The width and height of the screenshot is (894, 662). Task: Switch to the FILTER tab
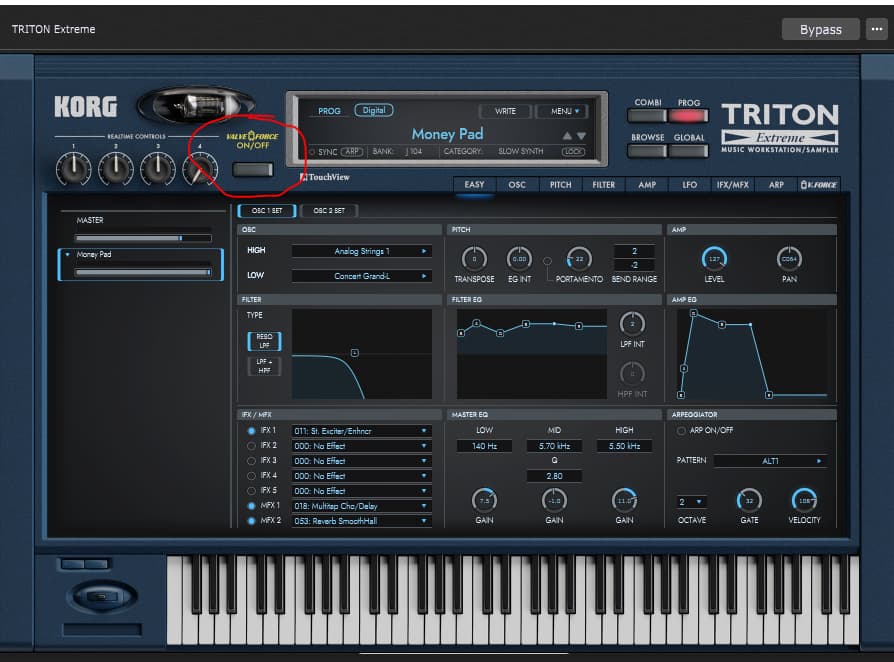[603, 185]
